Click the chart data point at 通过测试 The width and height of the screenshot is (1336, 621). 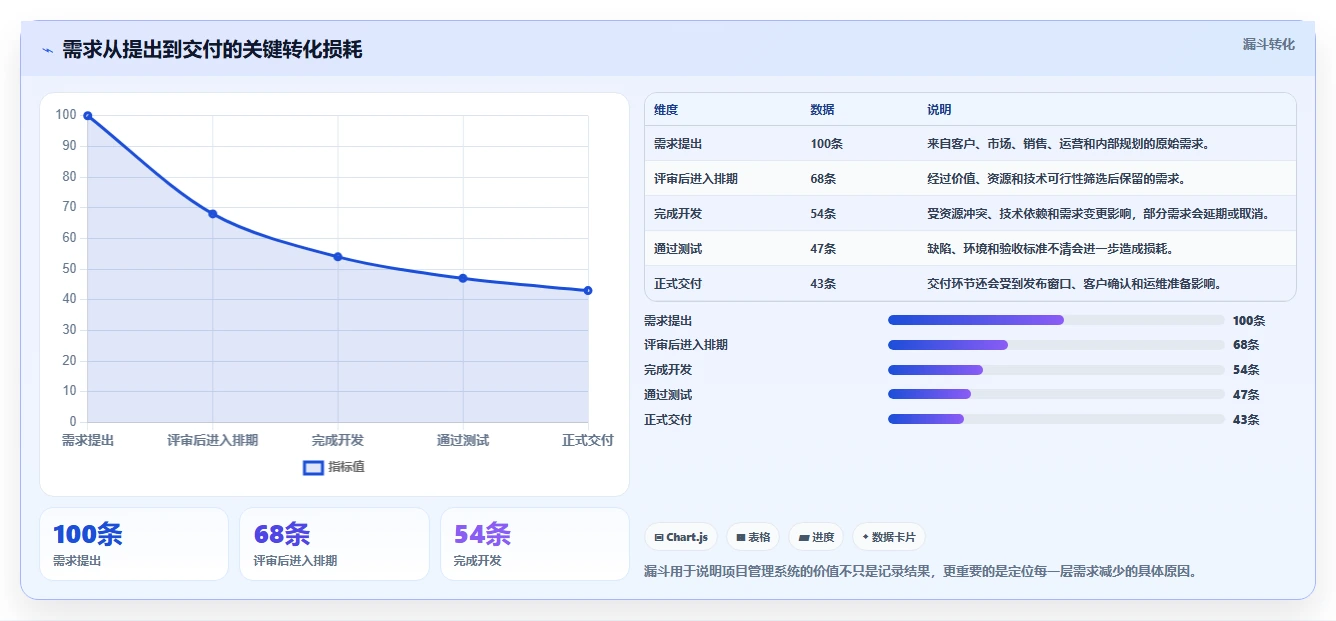463,278
